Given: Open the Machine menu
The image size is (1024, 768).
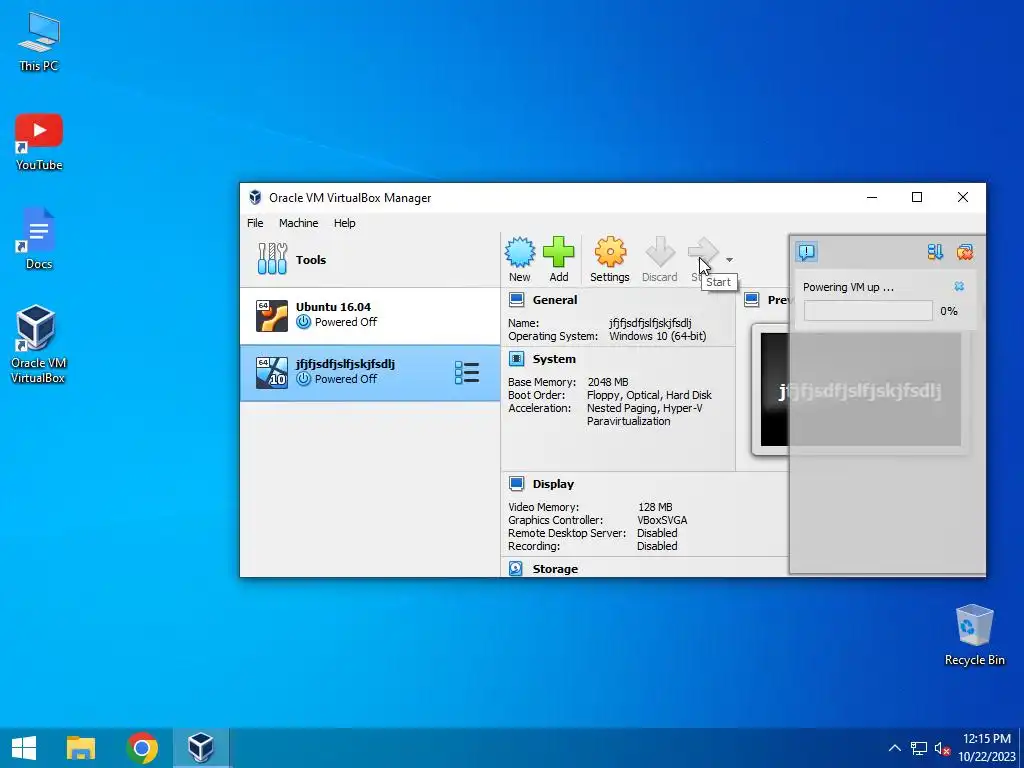Looking at the screenshot, I should pos(298,223).
